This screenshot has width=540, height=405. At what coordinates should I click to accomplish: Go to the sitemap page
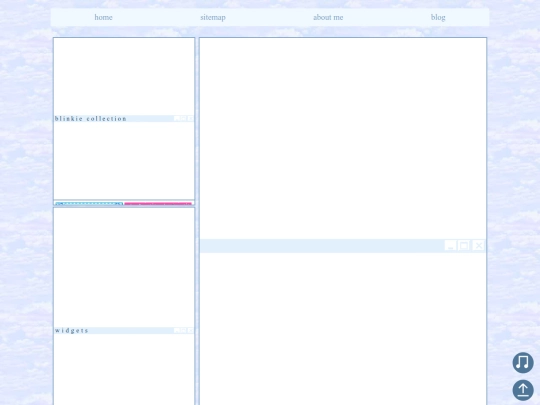click(213, 17)
